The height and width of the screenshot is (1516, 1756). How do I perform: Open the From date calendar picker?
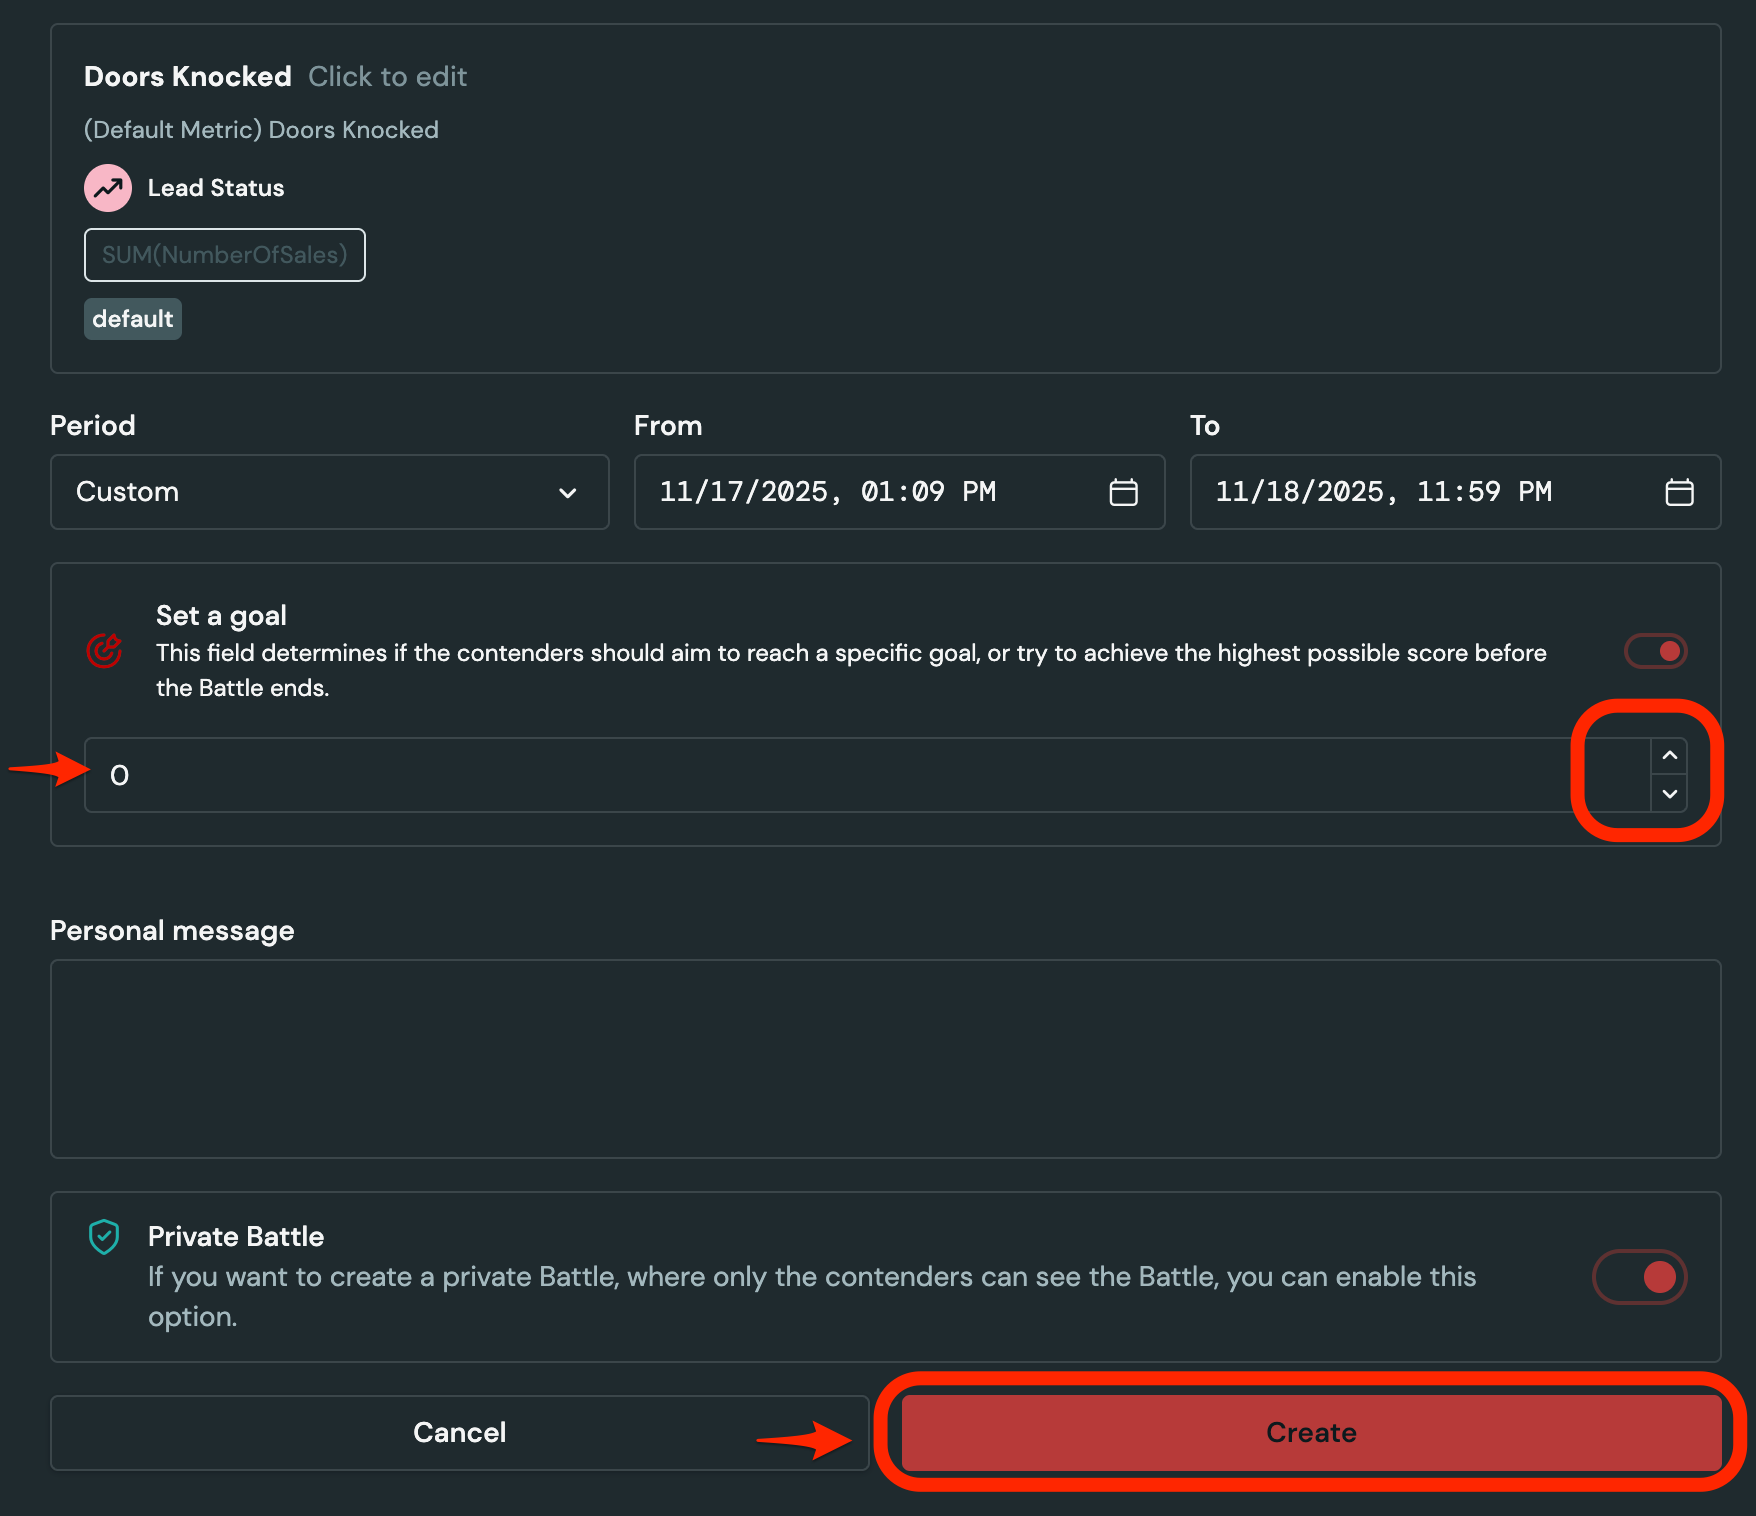point(1124,491)
